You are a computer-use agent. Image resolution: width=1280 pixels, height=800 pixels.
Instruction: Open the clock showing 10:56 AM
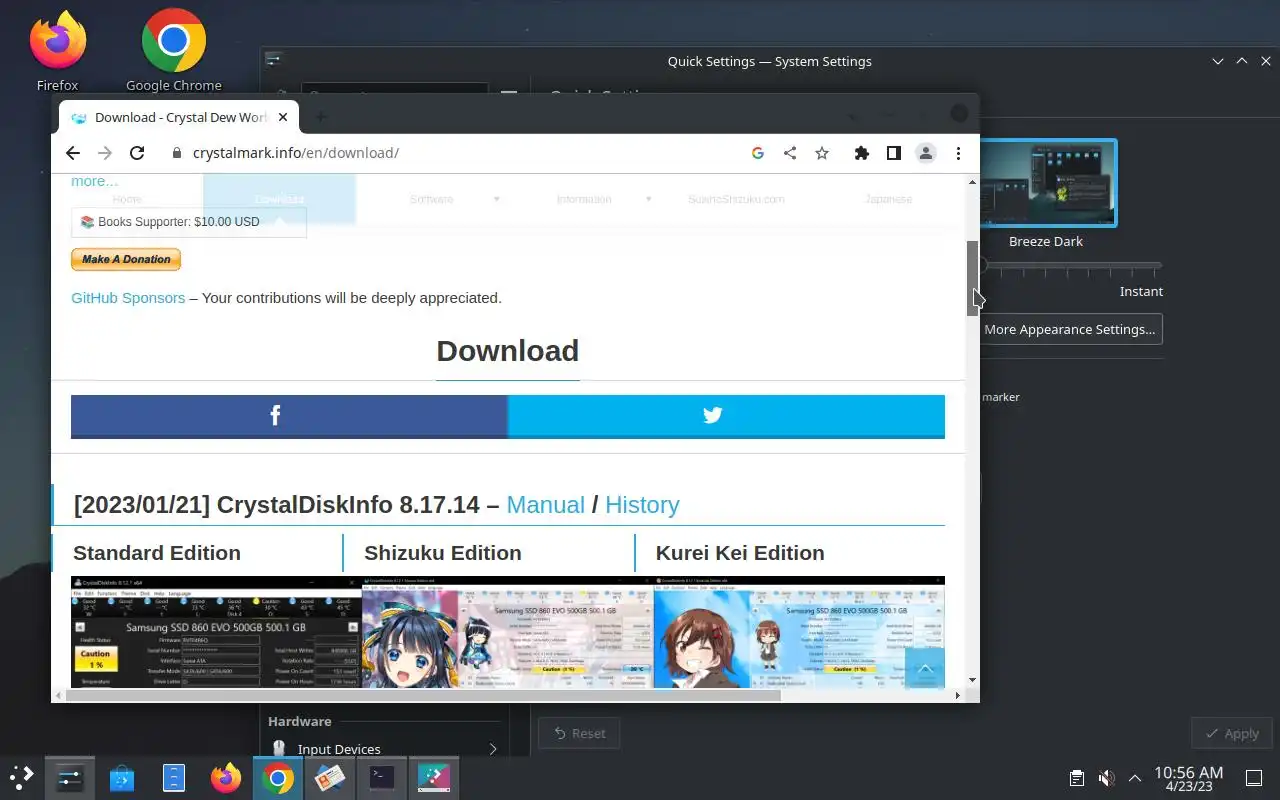1189,778
